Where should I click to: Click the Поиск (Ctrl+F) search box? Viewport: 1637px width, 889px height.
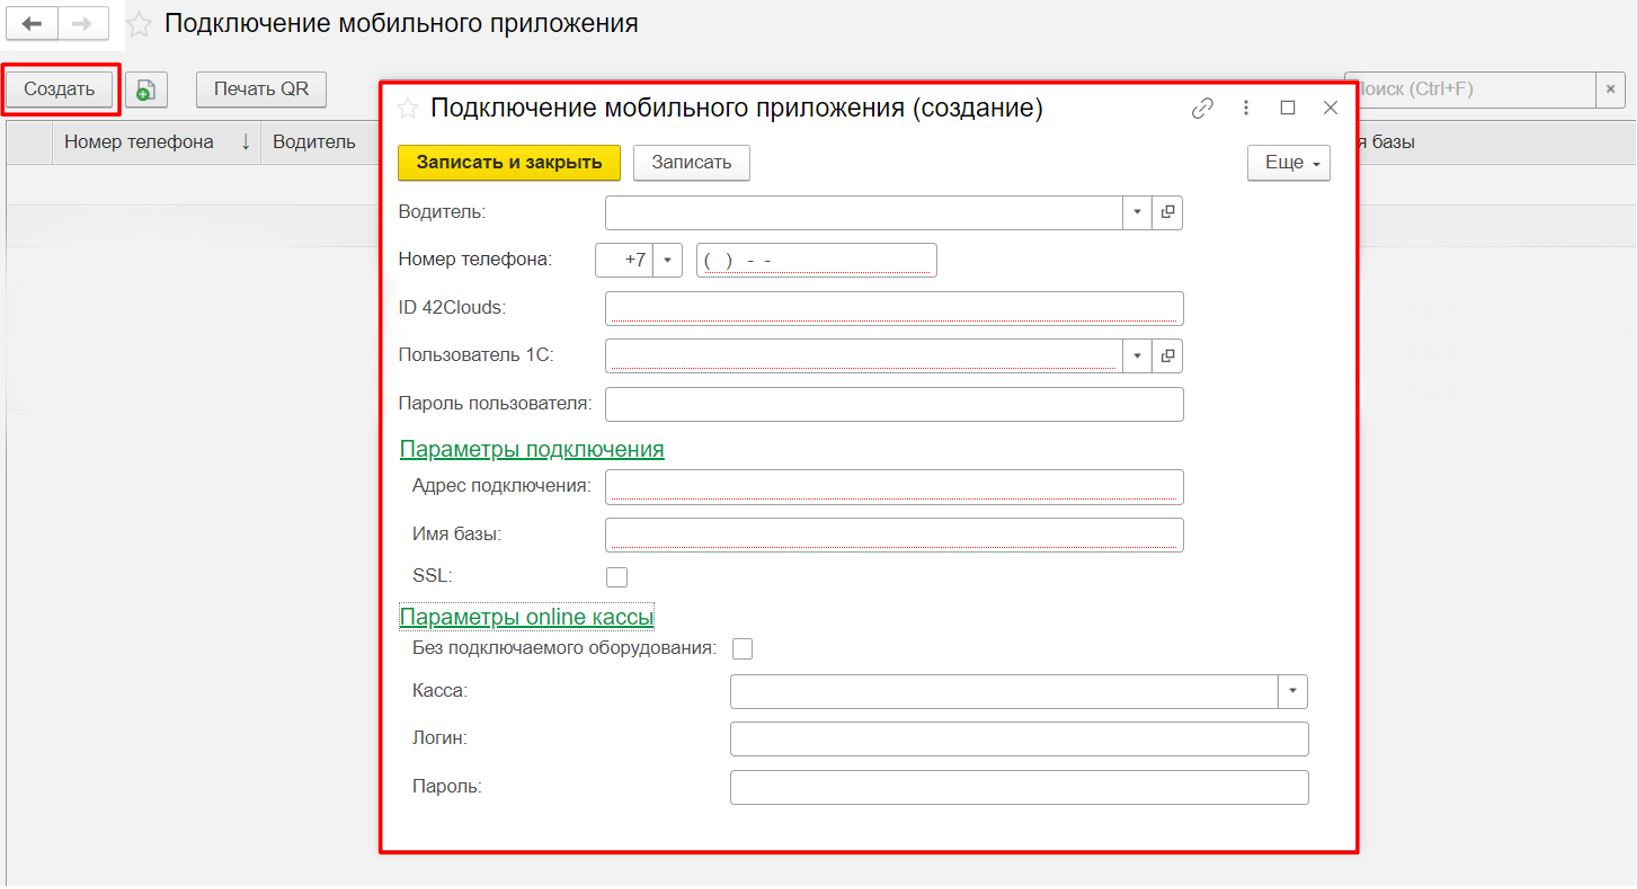pos(1475,90)
